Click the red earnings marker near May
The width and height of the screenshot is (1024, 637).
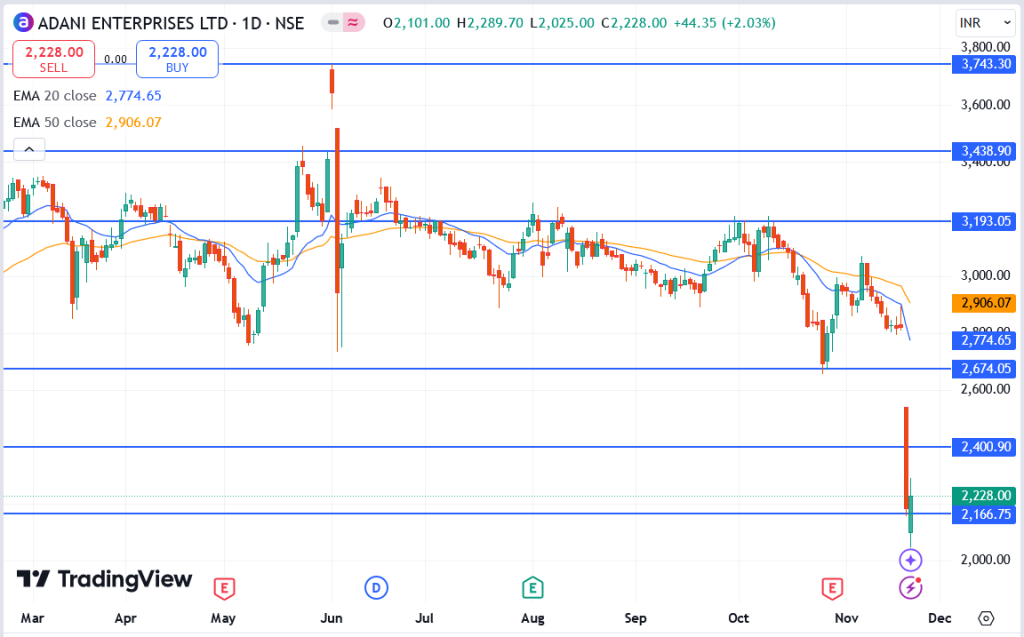pos(224,589)
